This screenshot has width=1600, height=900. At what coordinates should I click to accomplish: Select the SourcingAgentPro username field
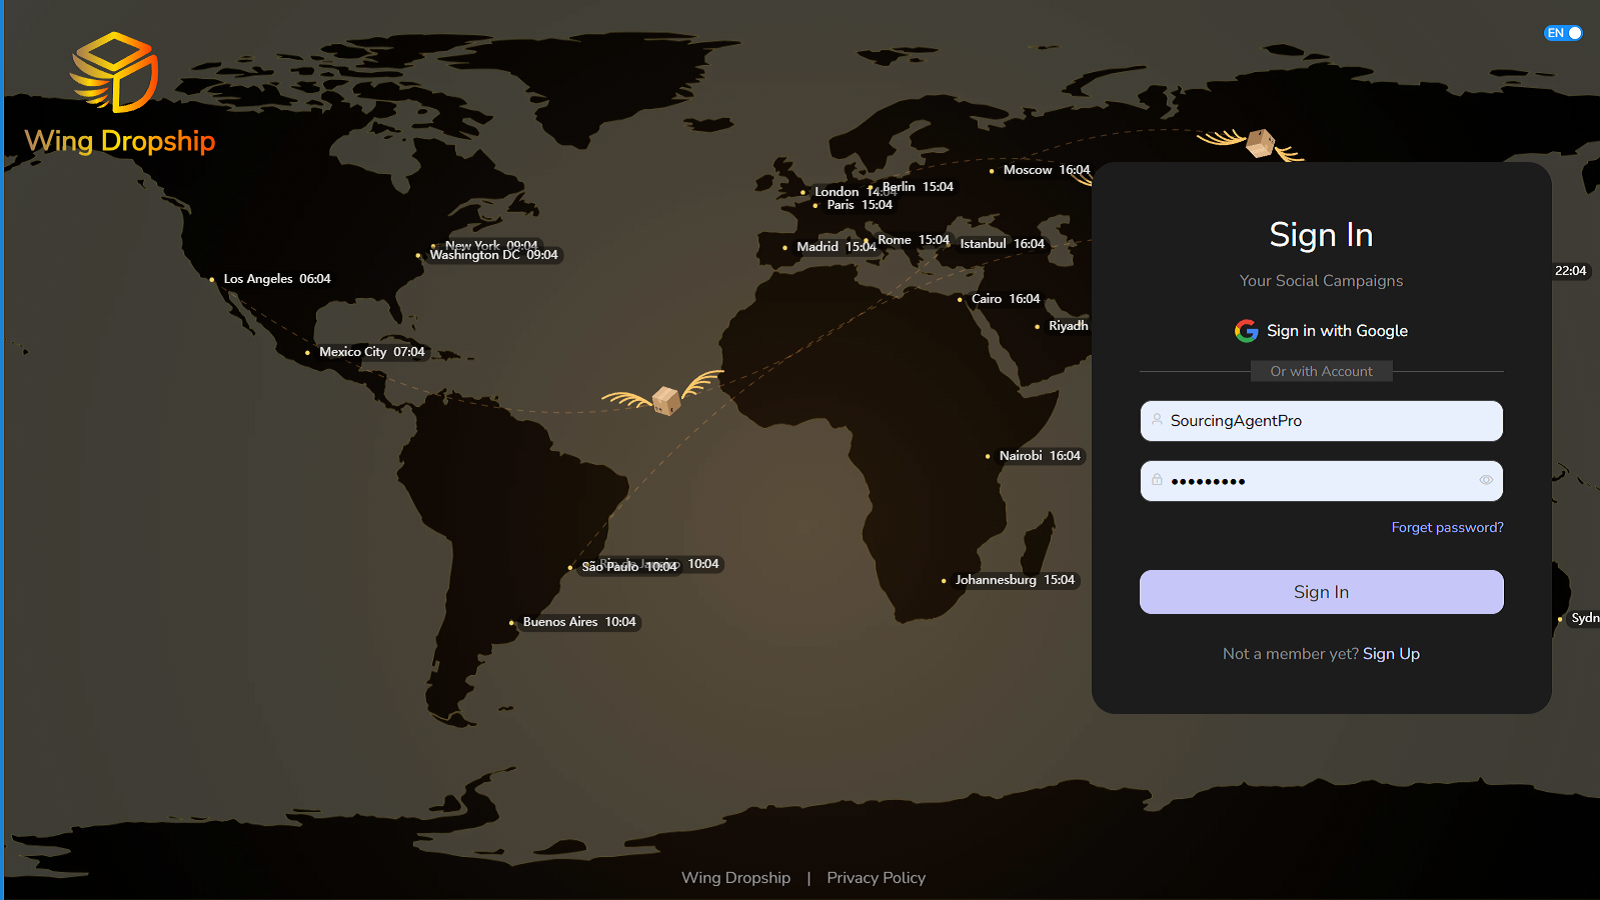(1321, 420)
